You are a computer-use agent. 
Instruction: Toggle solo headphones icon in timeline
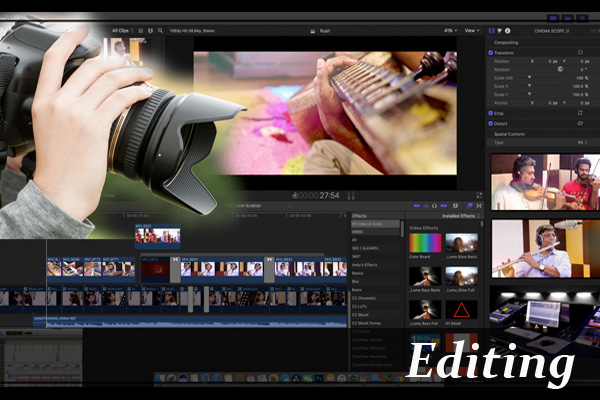pos(434,206)
